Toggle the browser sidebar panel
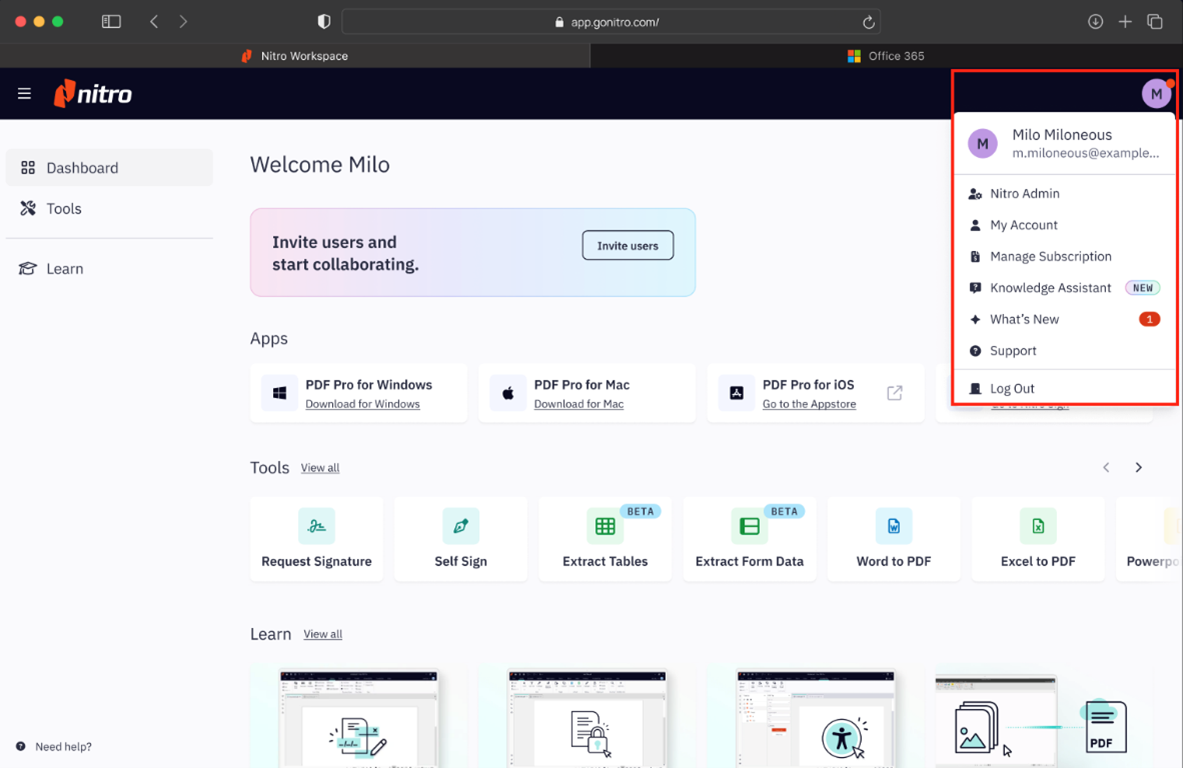1183x768 pixels. pyautogui.click(x=111, y=22)
